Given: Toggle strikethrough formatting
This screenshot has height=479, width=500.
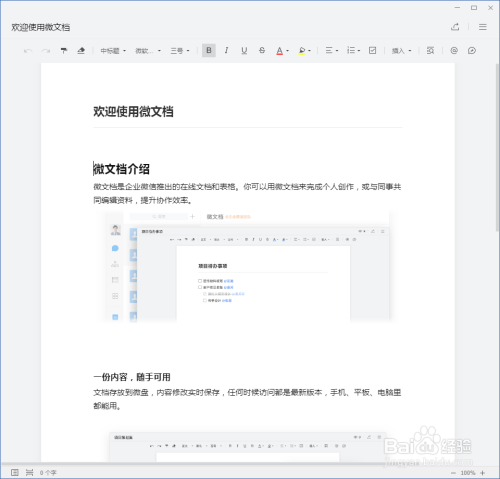Looking at the screenshot, I should click(262, 50).
